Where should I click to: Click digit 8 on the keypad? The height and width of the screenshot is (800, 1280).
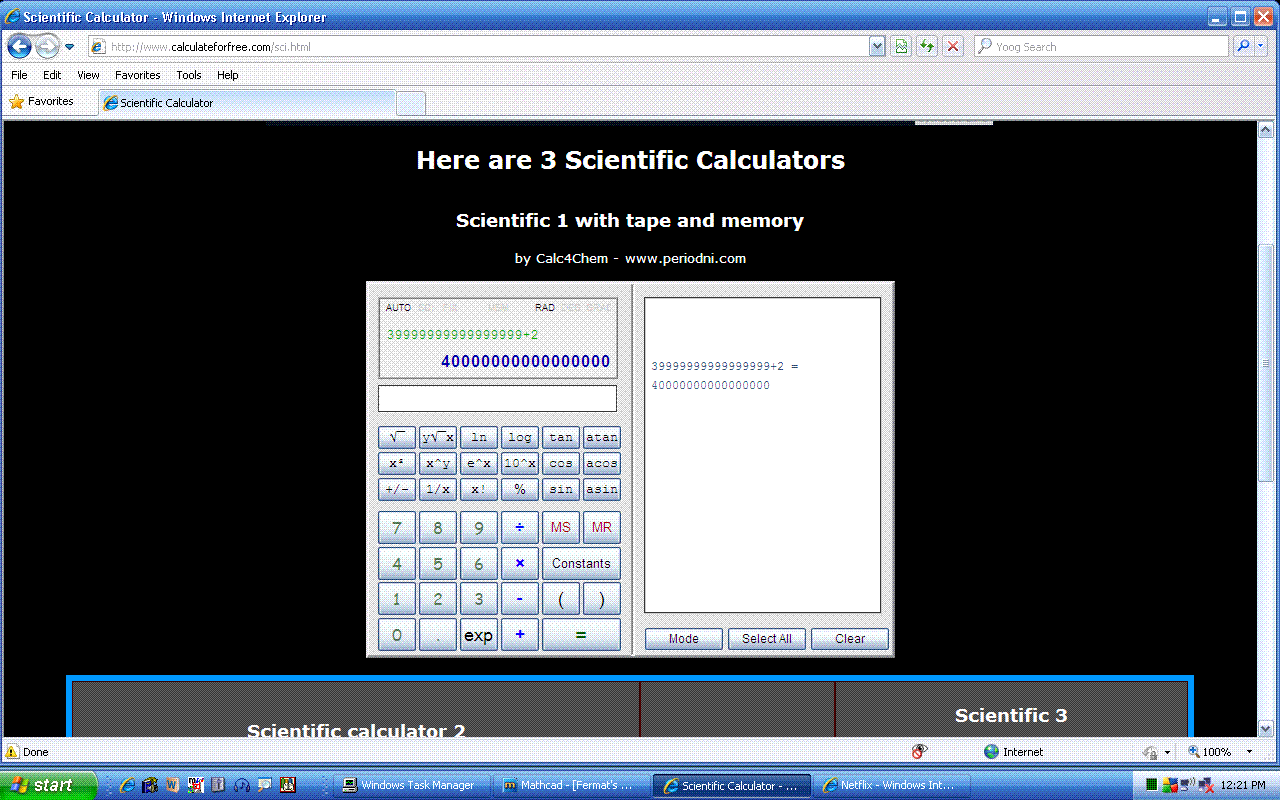[x=438, y=528]
